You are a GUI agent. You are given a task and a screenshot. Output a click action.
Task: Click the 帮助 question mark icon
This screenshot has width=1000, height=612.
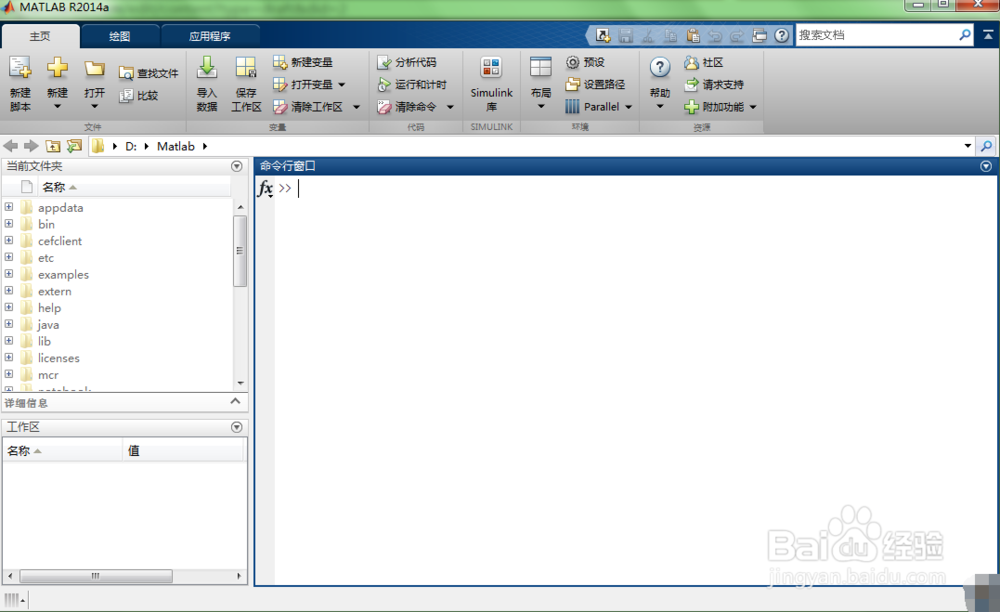659,67
